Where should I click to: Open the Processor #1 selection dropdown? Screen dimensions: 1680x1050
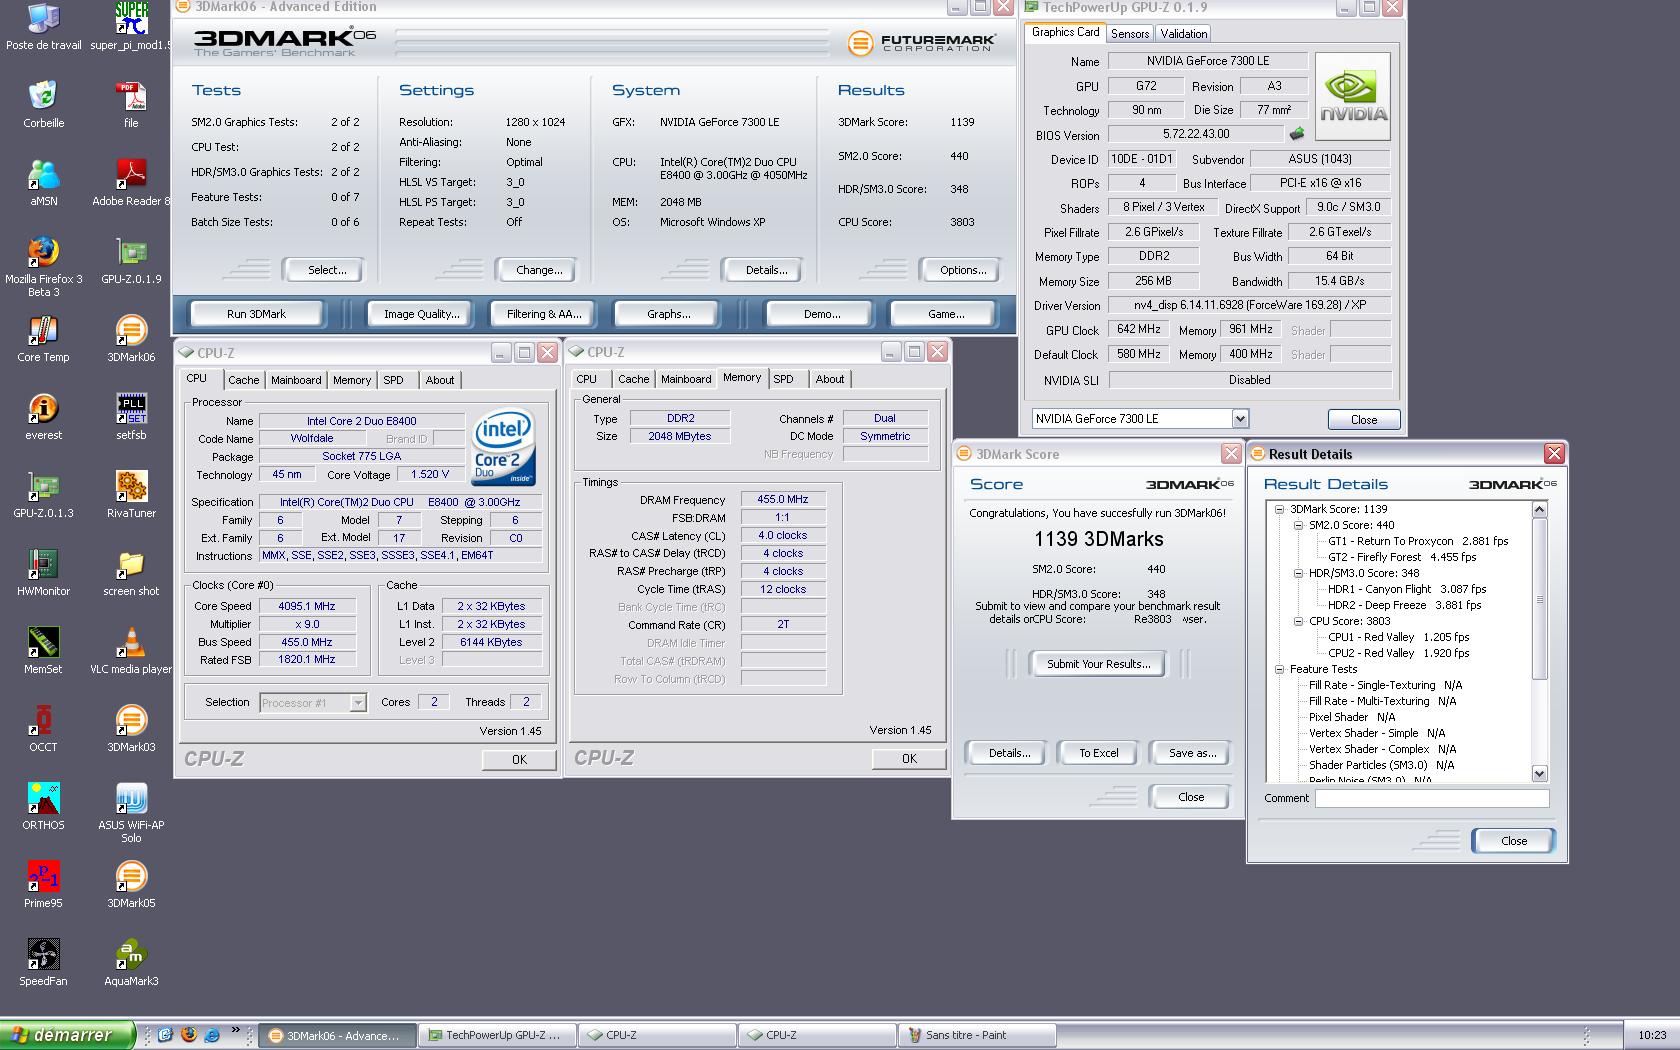[358, 703]
